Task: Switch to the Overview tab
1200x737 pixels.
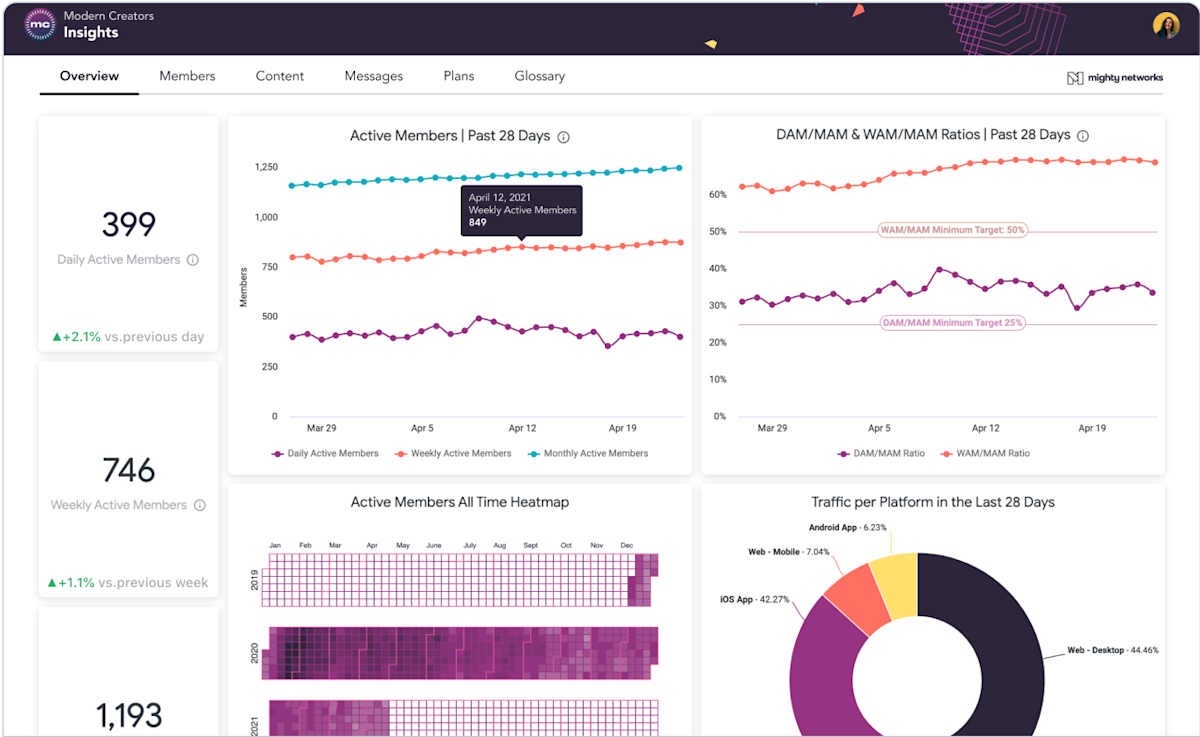Action: pos(89,76)
